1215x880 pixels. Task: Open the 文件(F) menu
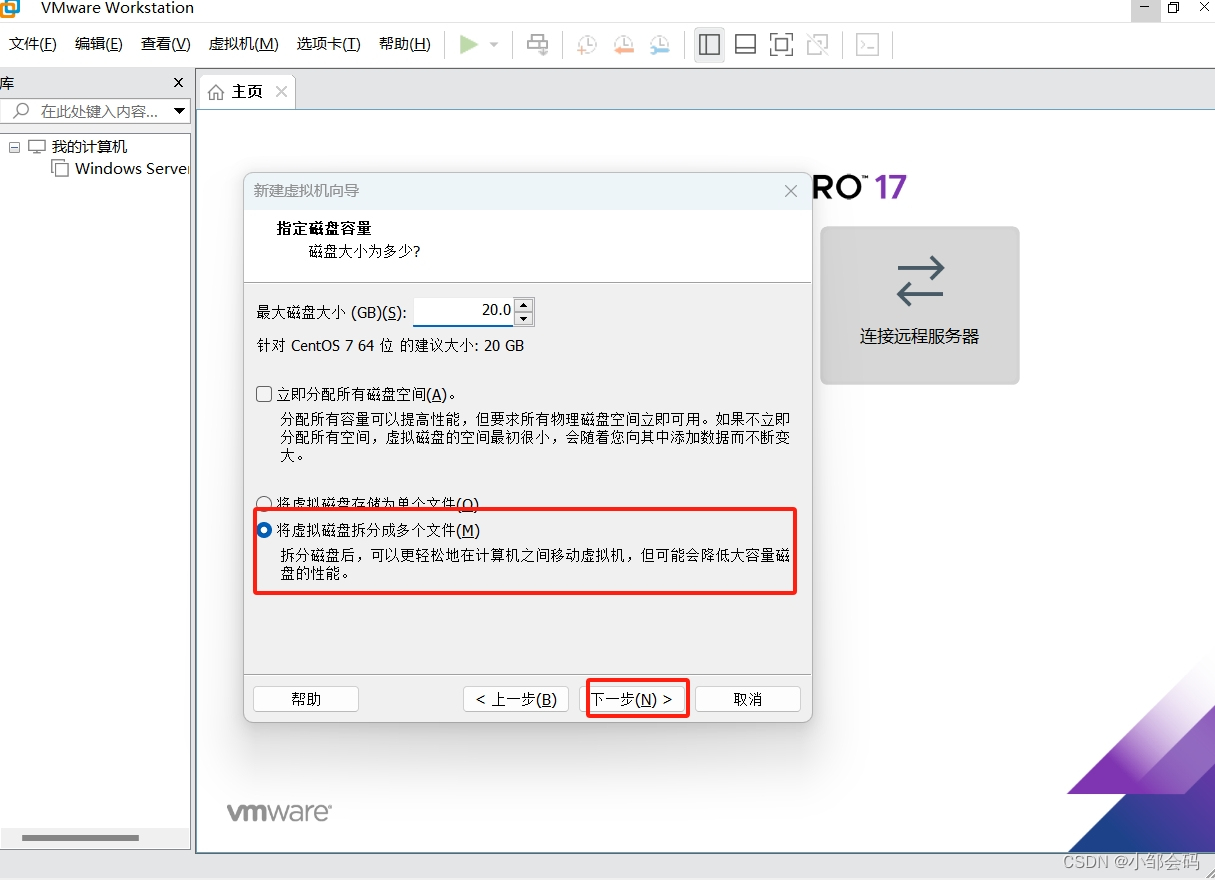(33, 44)
